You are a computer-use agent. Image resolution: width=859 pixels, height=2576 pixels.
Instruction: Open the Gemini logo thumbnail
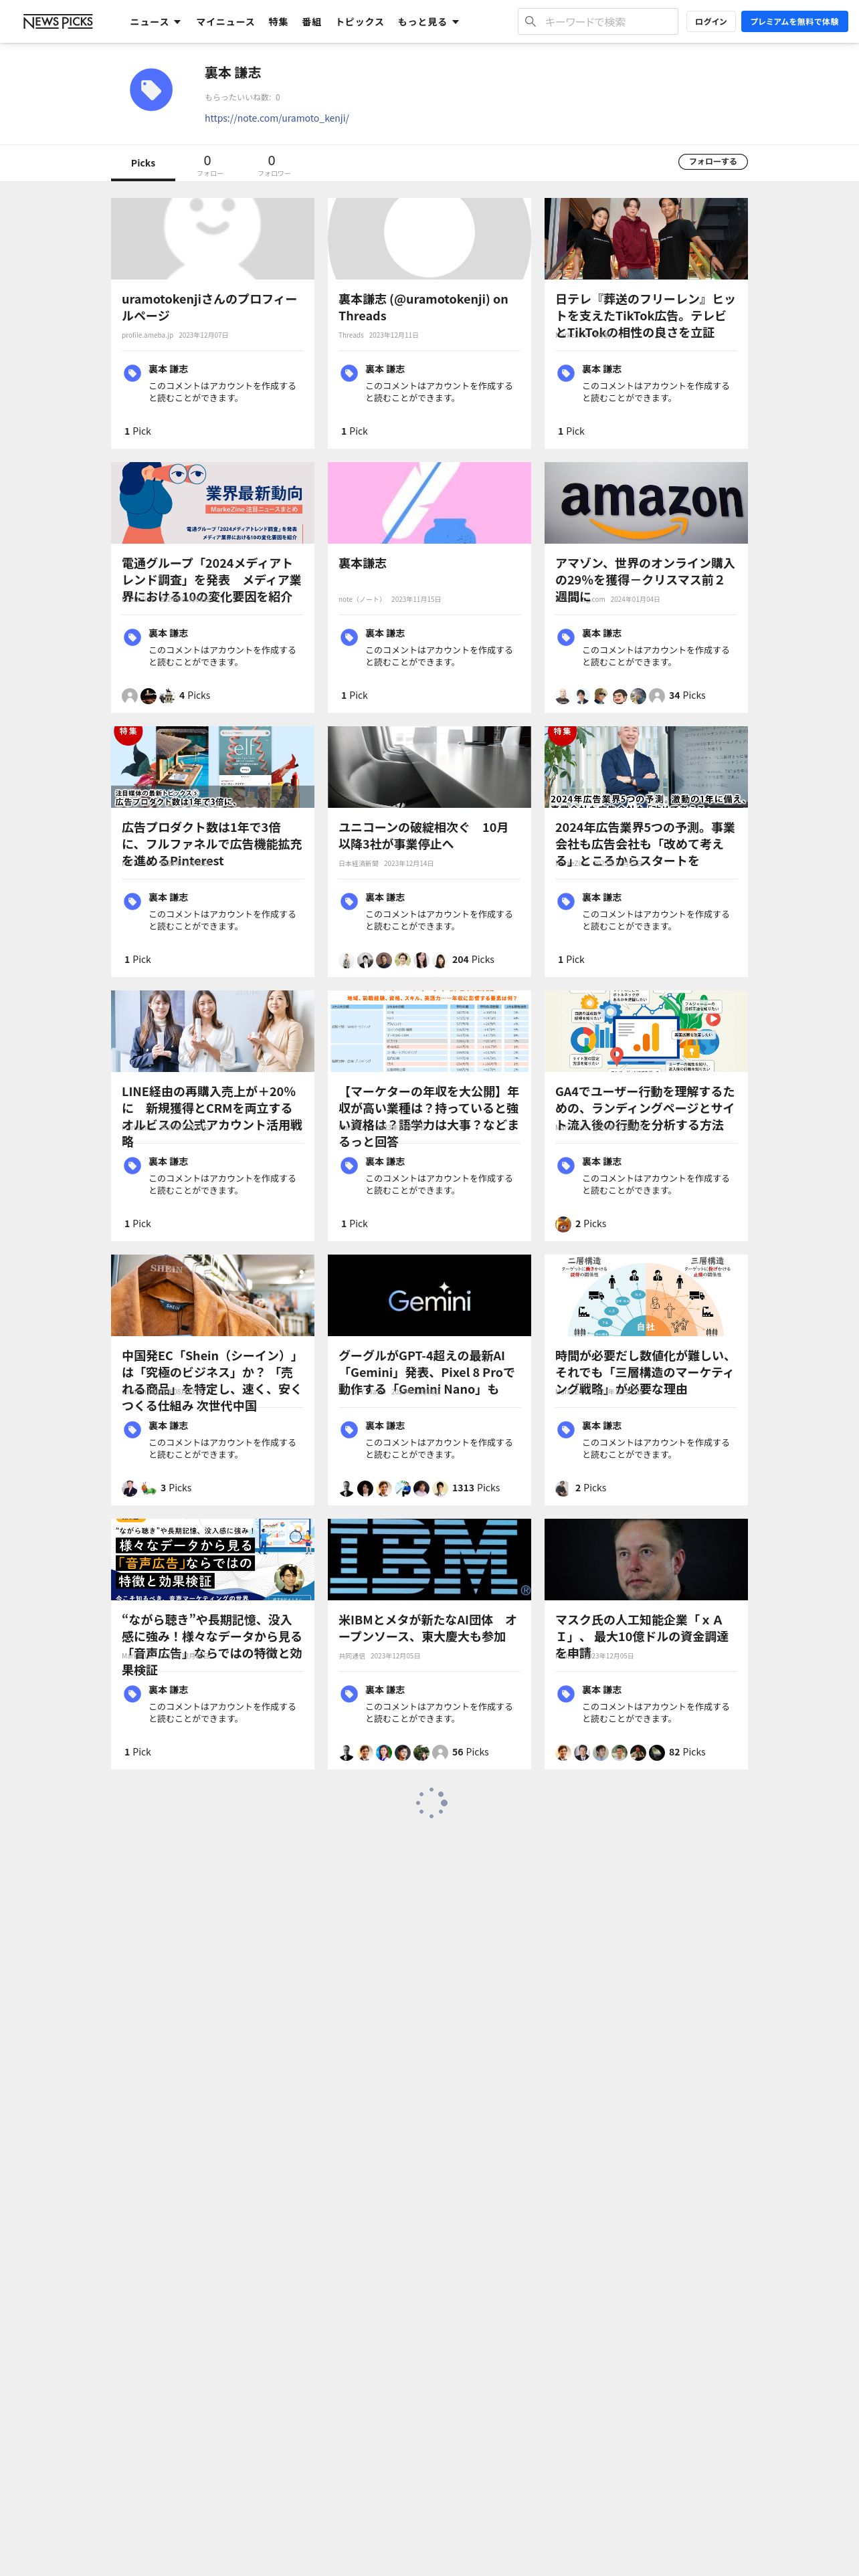pos(429,1295)
